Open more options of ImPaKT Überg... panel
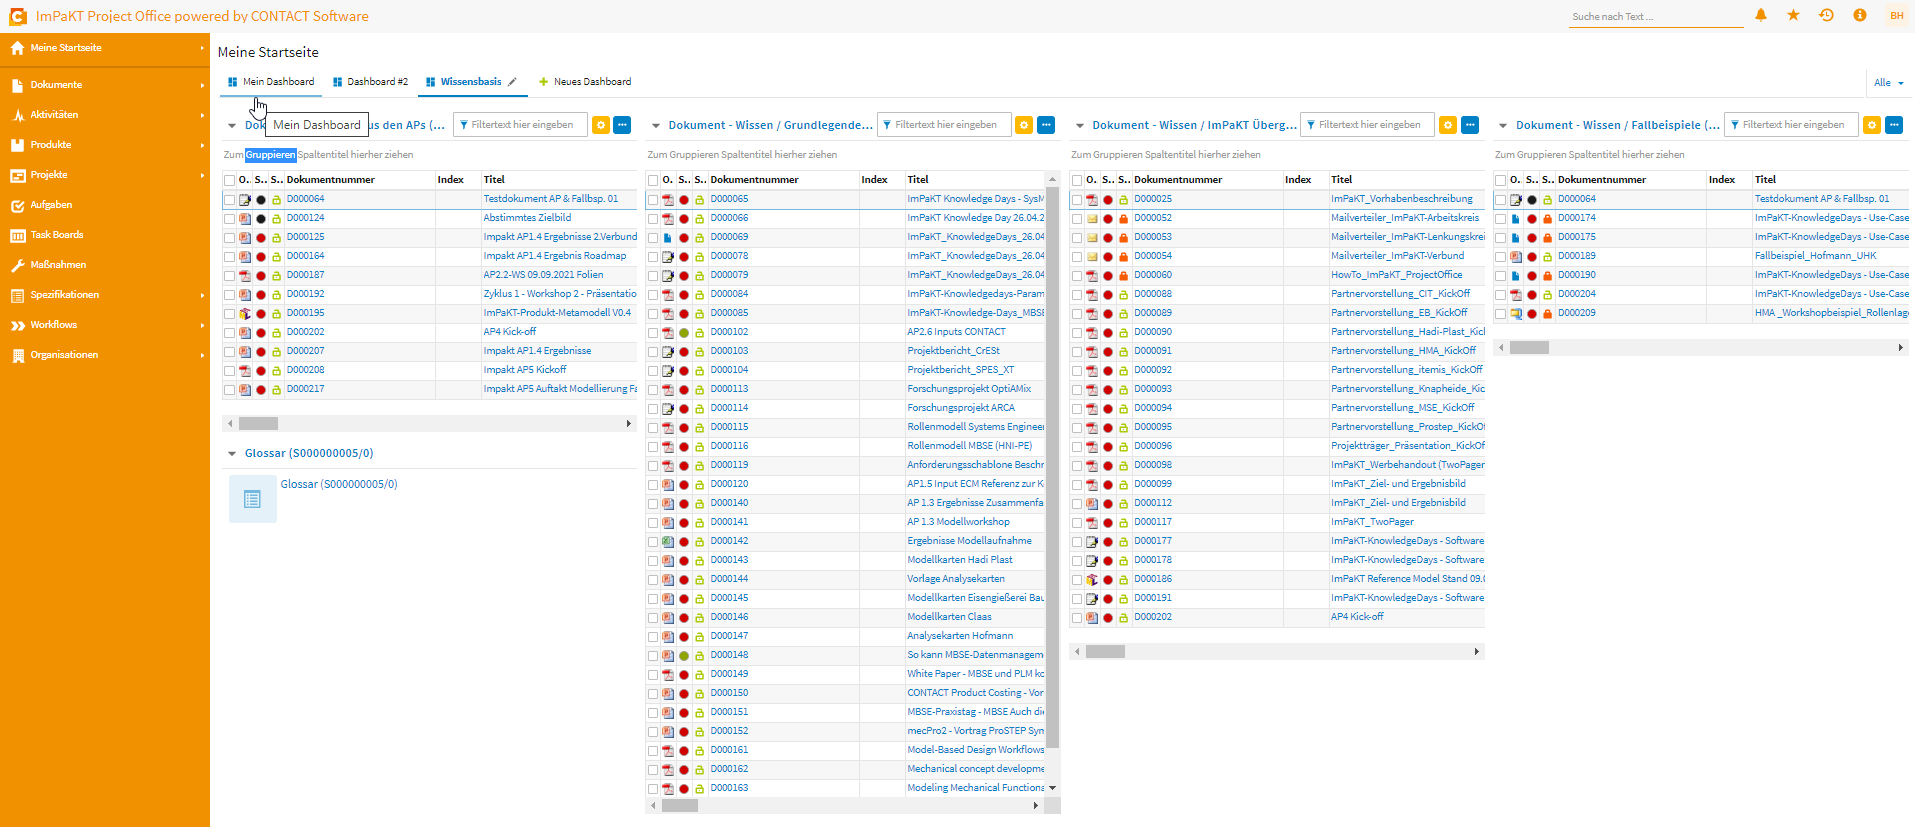This screenshot has width=1915, height=827. pyautogui.click(x=1470, y=125)
